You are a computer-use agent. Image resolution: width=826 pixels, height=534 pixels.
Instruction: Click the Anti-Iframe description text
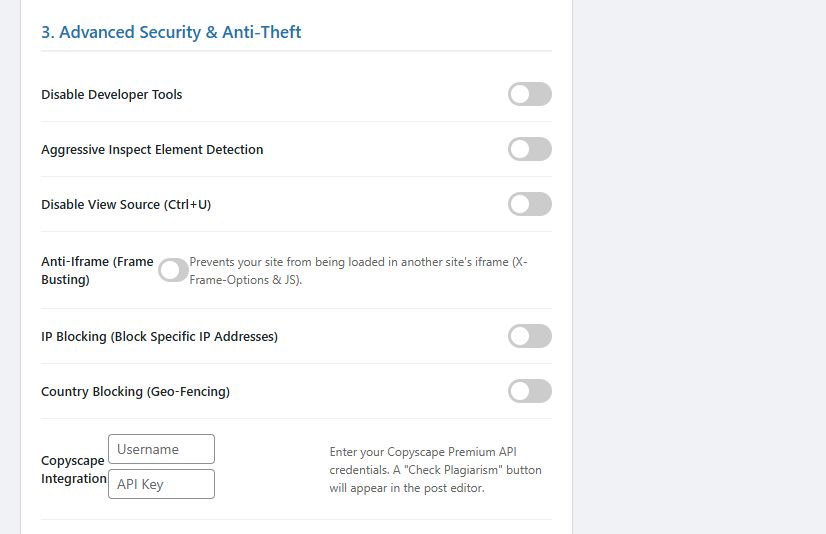[x=358, y=271]
